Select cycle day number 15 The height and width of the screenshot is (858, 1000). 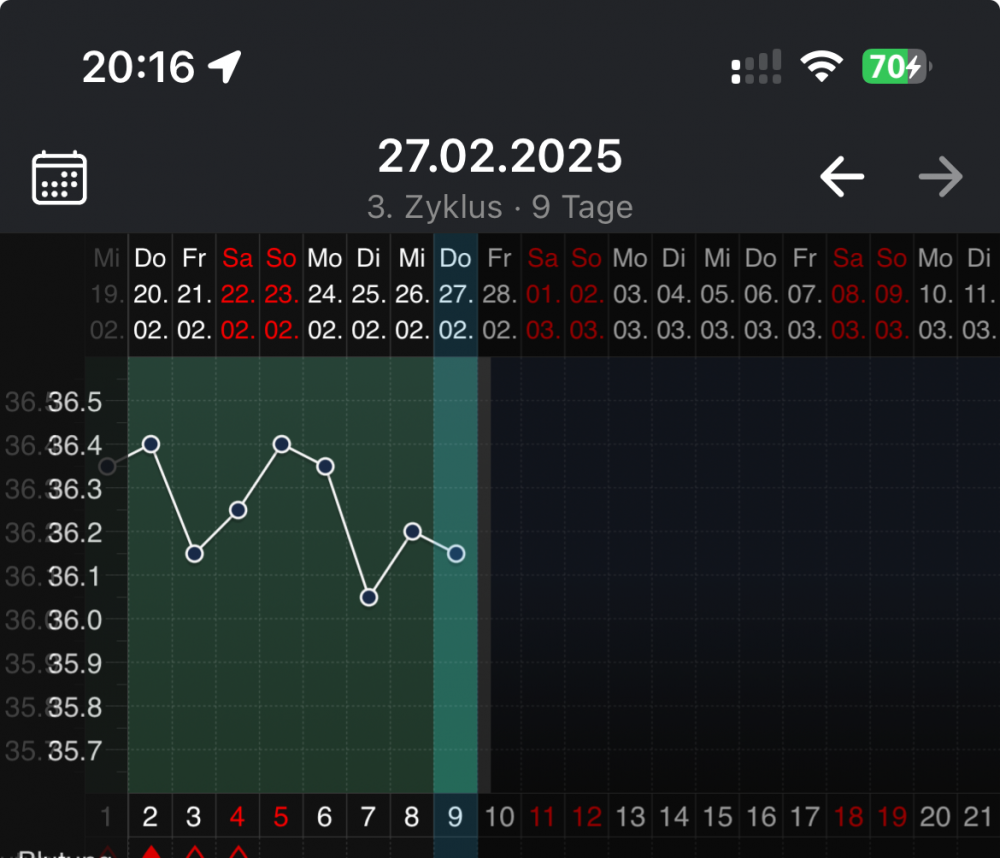coord(717,817)
